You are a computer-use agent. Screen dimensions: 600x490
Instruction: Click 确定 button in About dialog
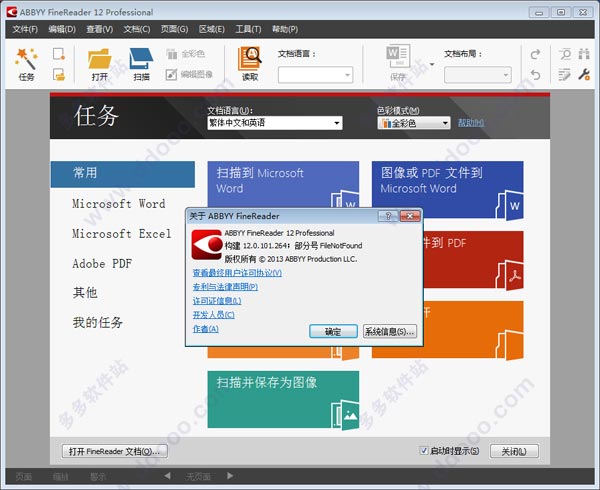click(x=333, y=331)
